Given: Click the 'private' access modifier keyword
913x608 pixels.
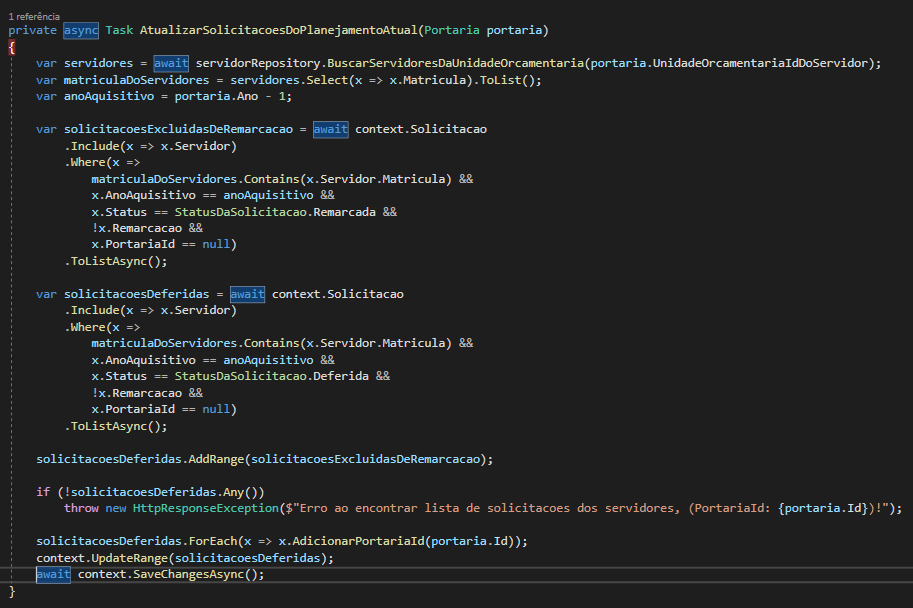Looking at the screenshot, I should [x=32, y=30].
